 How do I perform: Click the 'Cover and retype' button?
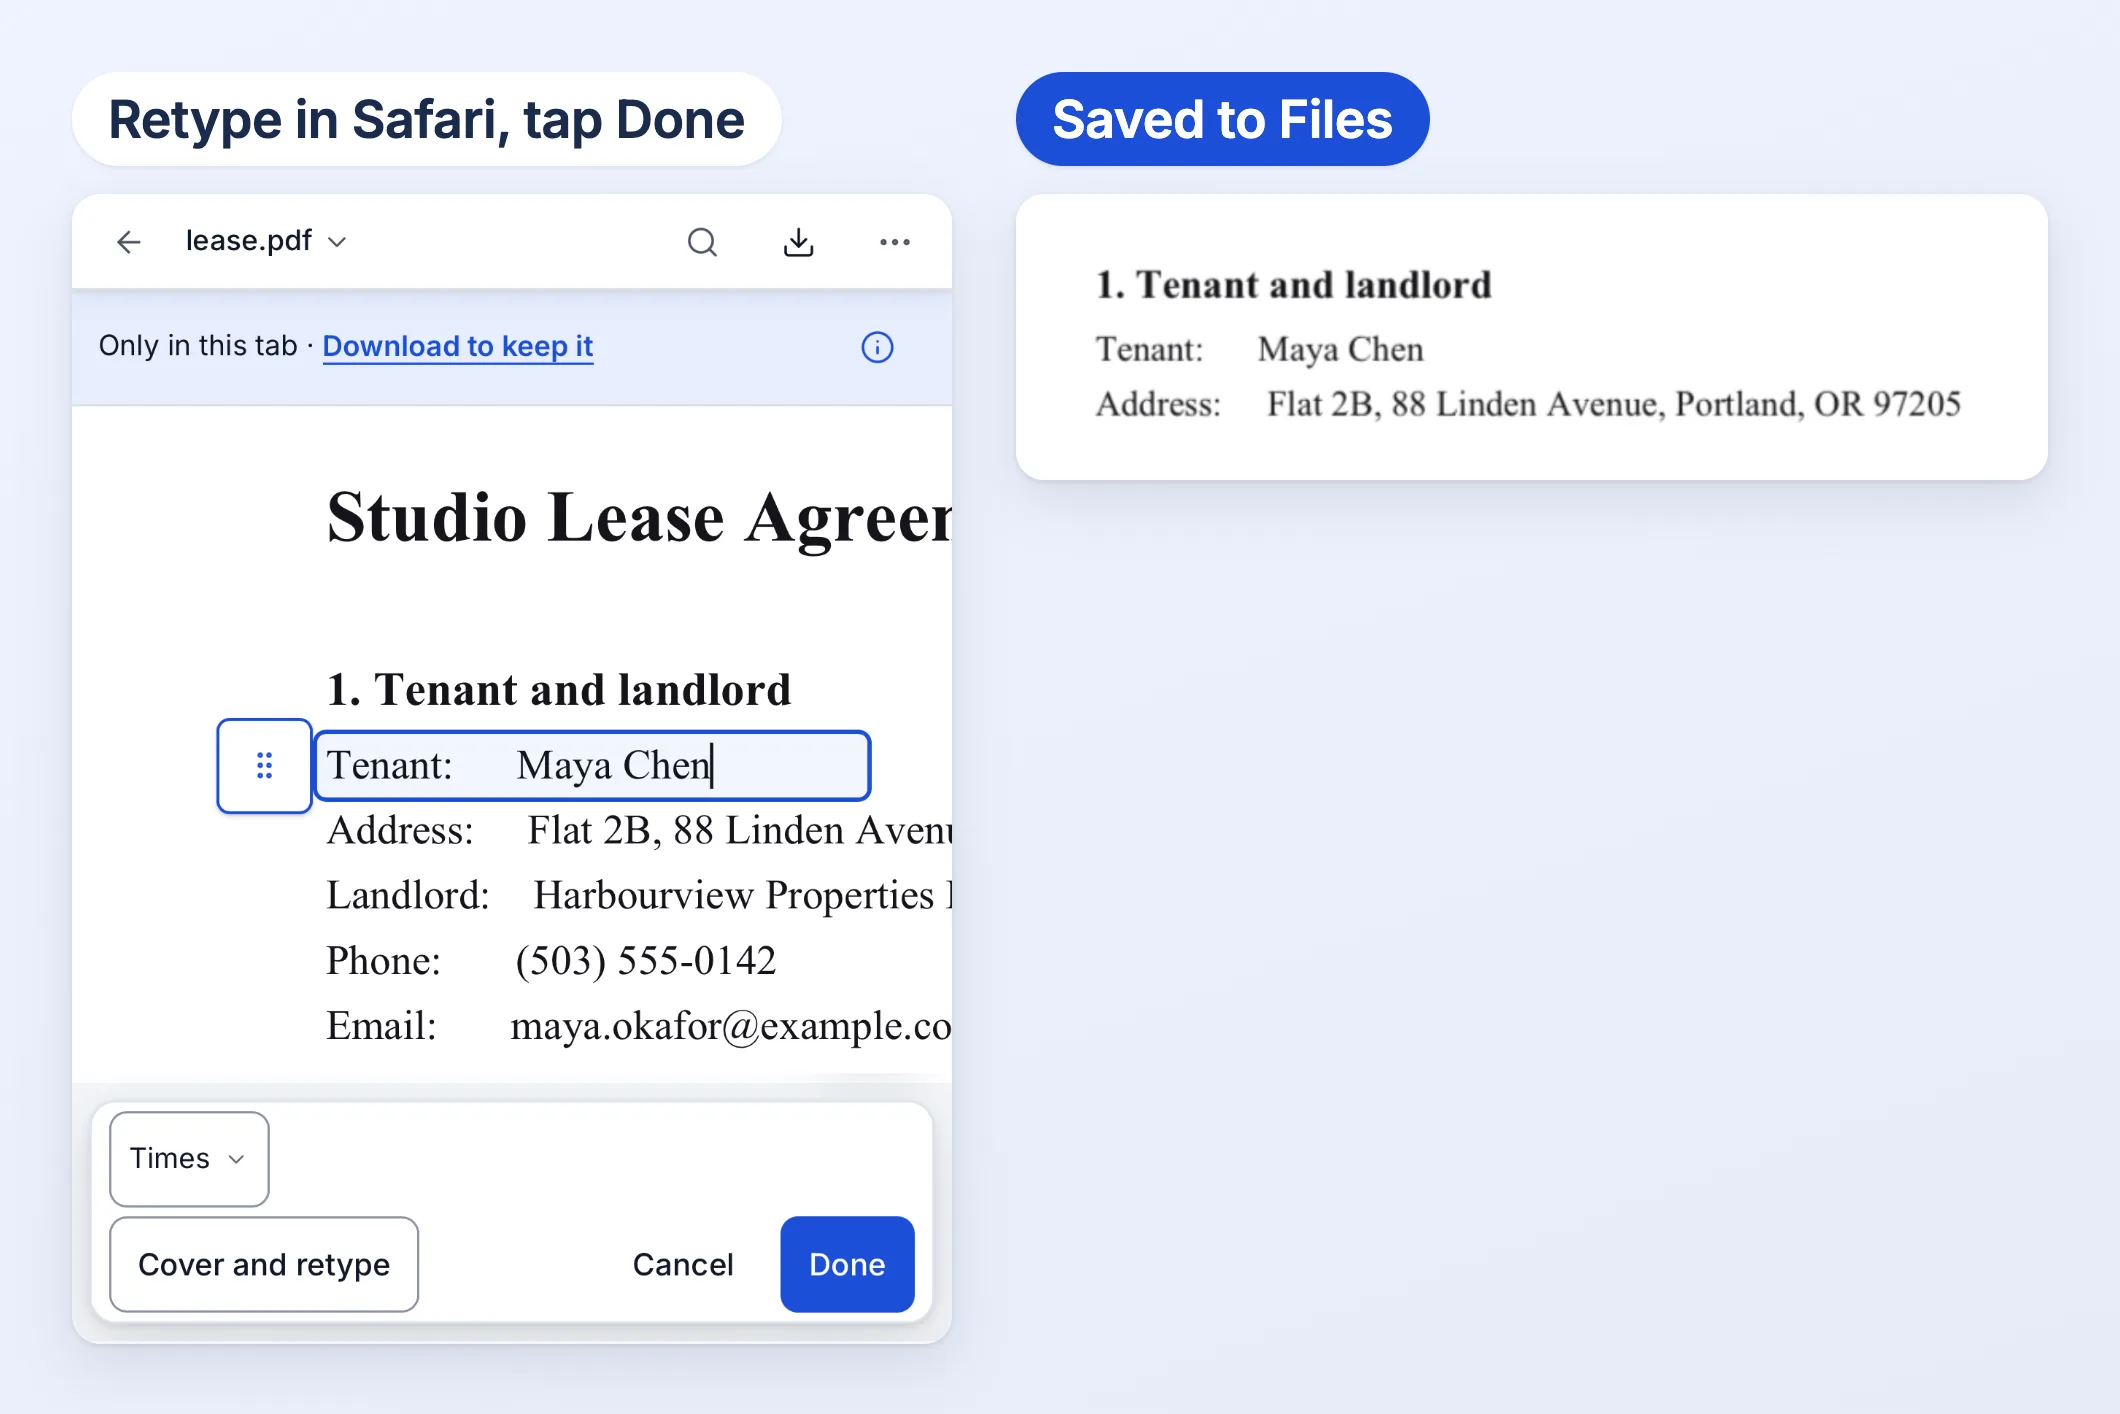(264, 1264)
